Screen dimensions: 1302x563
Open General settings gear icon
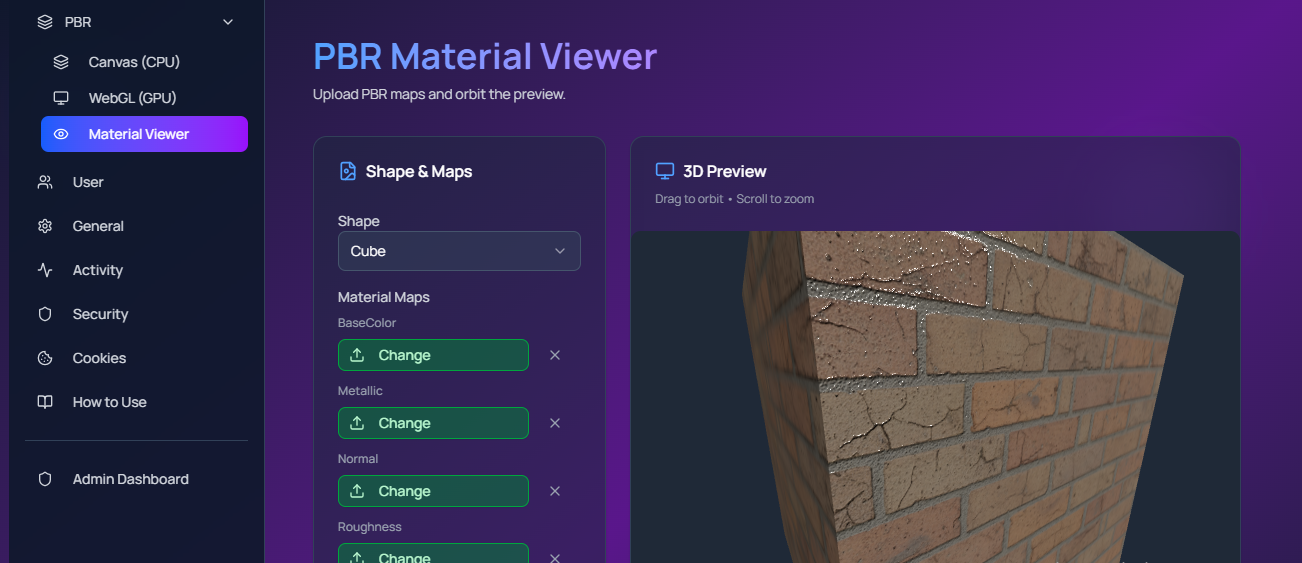point(45,226)
